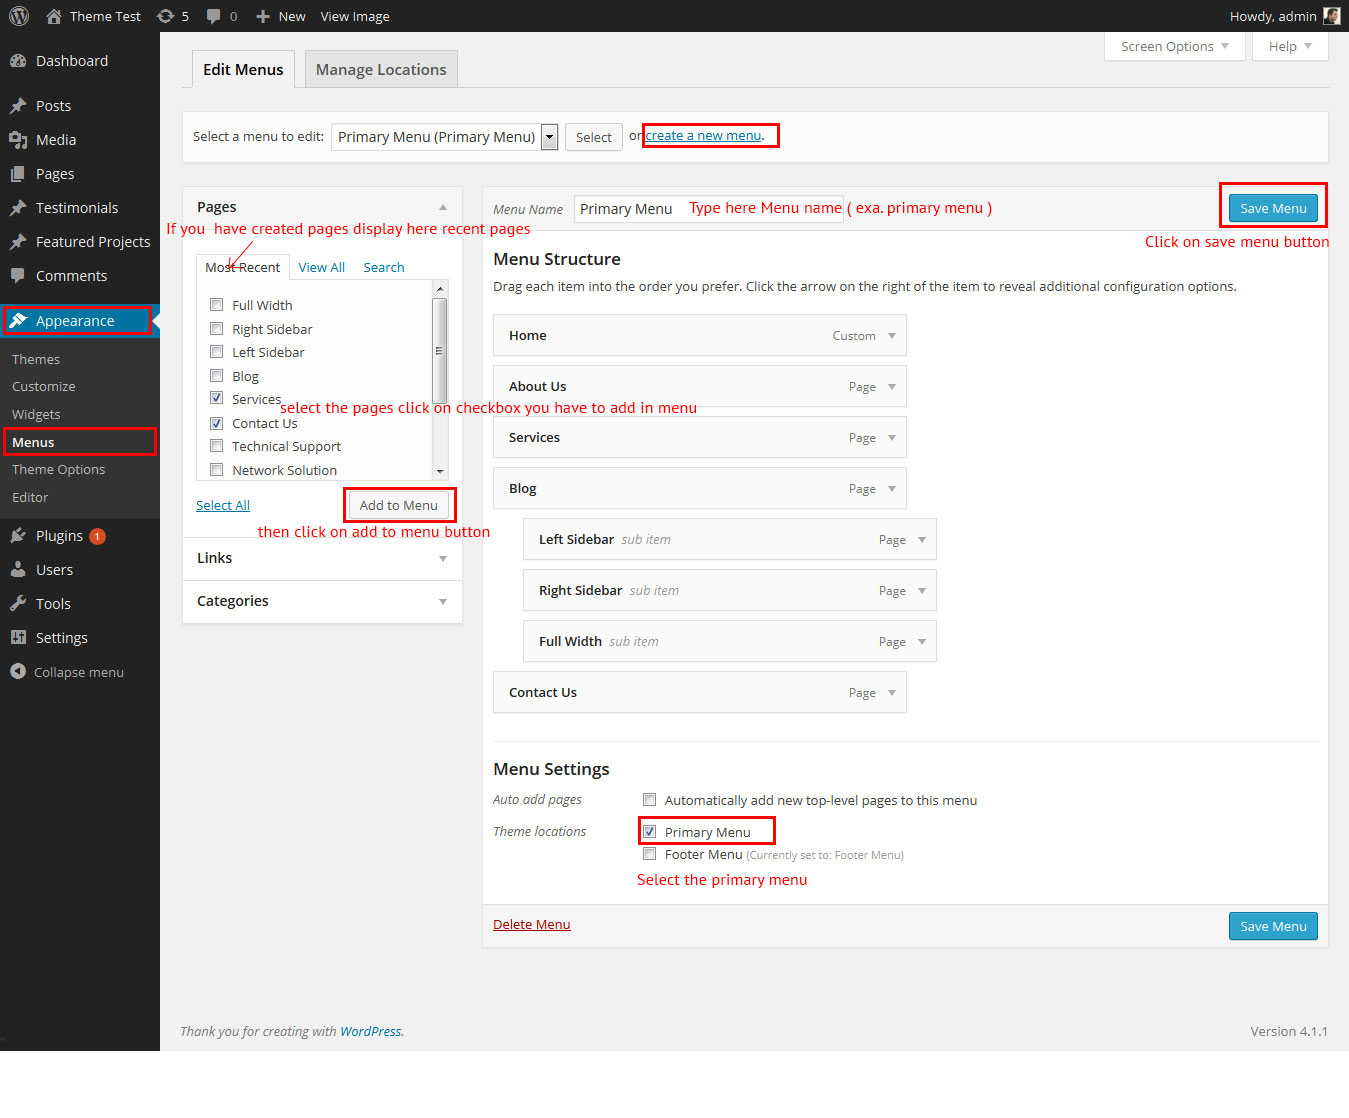Viewport: 1349px width, 1118px height.
Task: Uncheck the Contact Us page checkbox
Action: click(216, 423)
